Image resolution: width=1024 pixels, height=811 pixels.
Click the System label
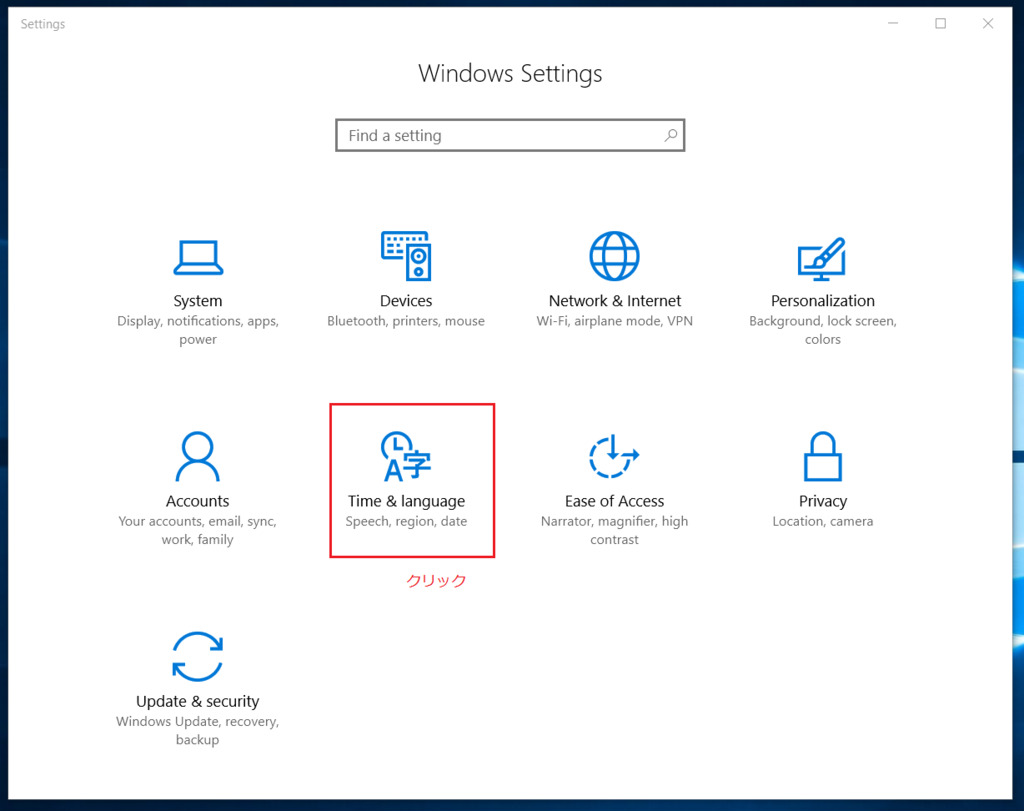198,301
